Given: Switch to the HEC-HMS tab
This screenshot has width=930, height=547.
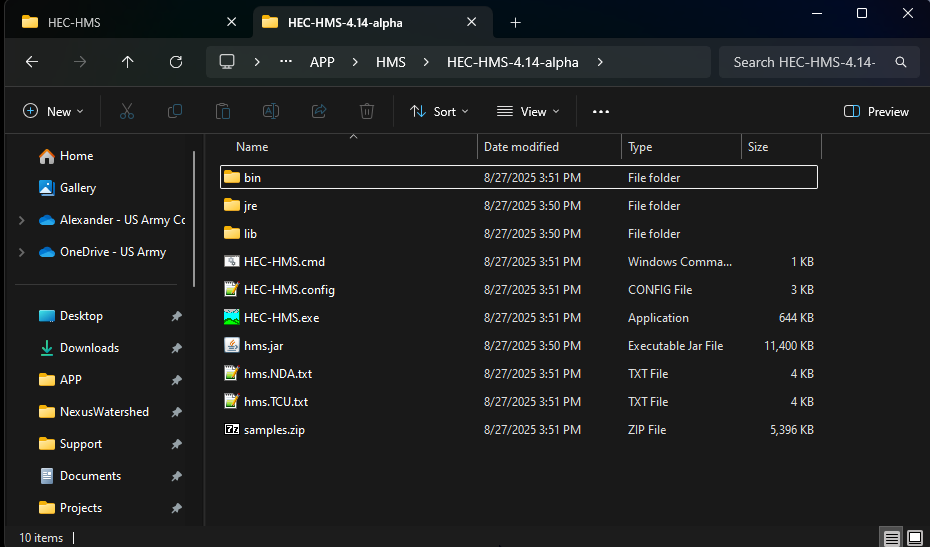Looking at the screenshot, I should click(74, 22).
